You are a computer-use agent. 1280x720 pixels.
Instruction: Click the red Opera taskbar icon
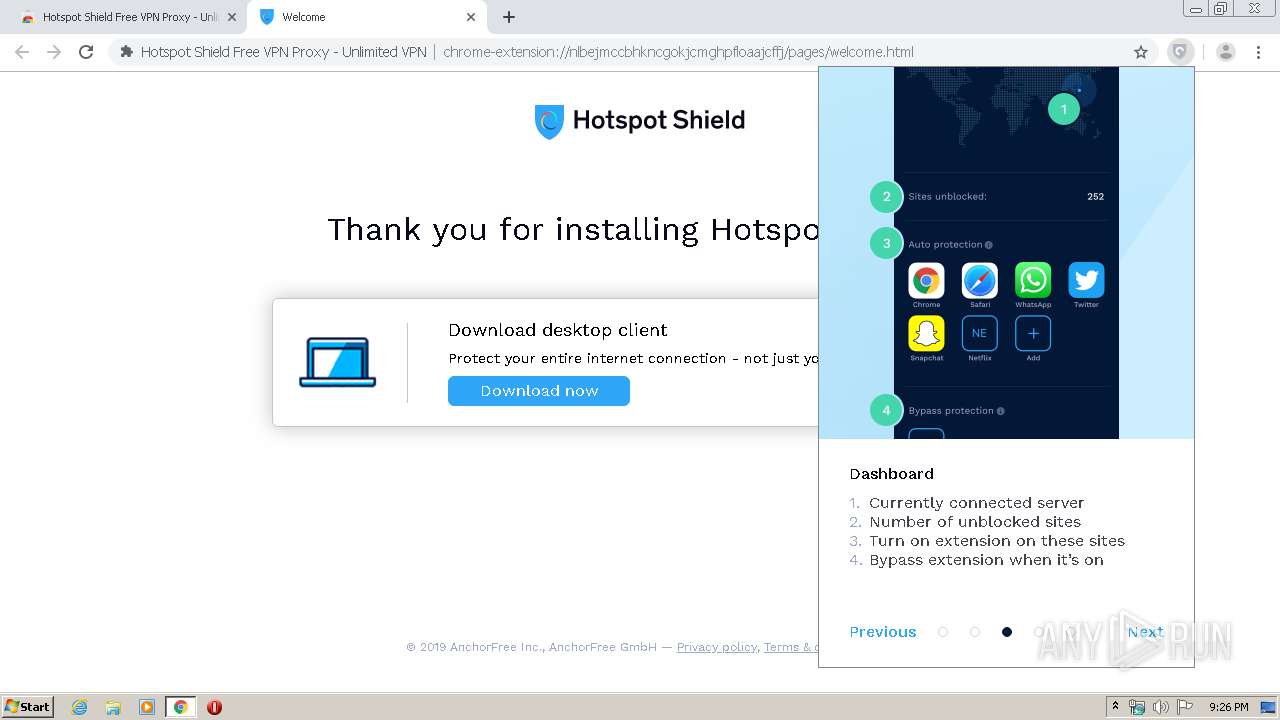(214, 707)
